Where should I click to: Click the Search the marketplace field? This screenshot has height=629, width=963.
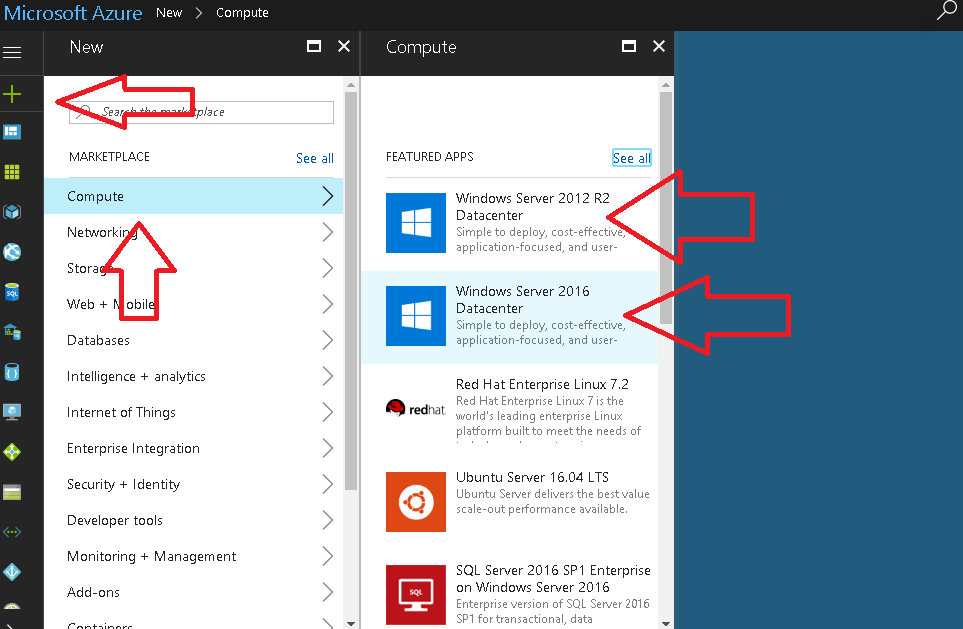(x=201, y=112)
